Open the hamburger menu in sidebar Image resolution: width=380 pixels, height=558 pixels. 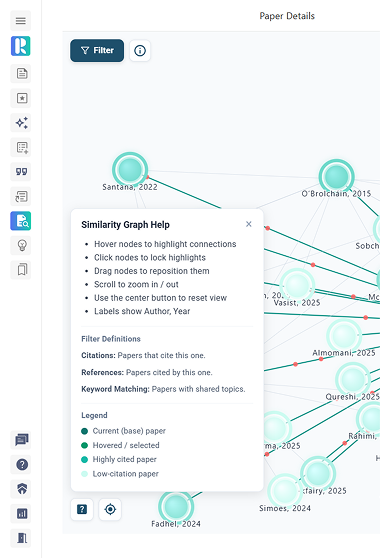pos(21,21)
